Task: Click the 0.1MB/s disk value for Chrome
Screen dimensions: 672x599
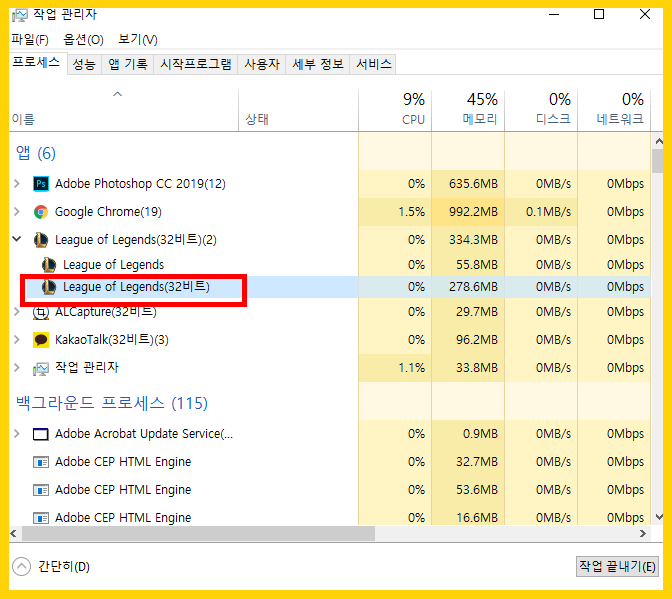Action: click(548, 212)
